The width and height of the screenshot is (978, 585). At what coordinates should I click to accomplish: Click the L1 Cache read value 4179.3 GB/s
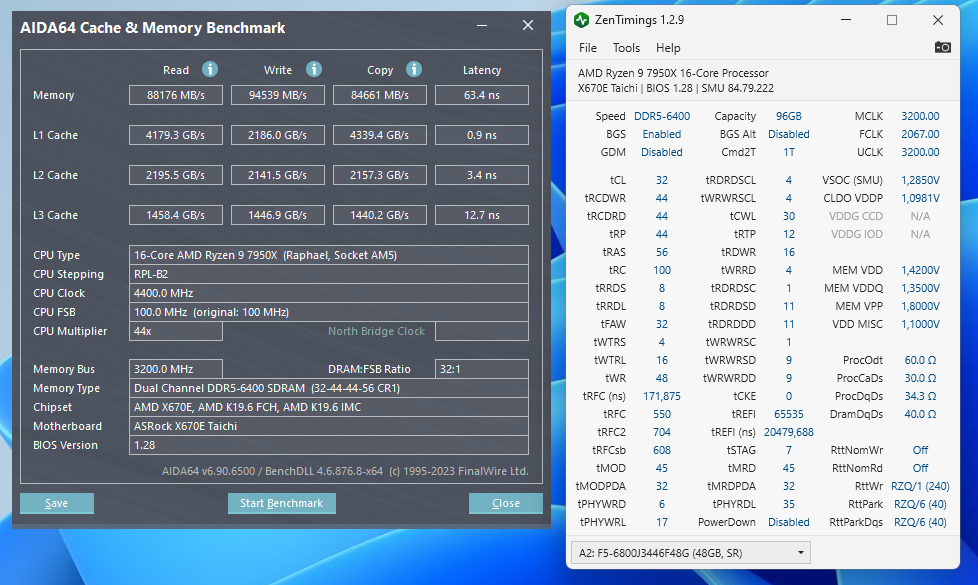click(176, 135)
